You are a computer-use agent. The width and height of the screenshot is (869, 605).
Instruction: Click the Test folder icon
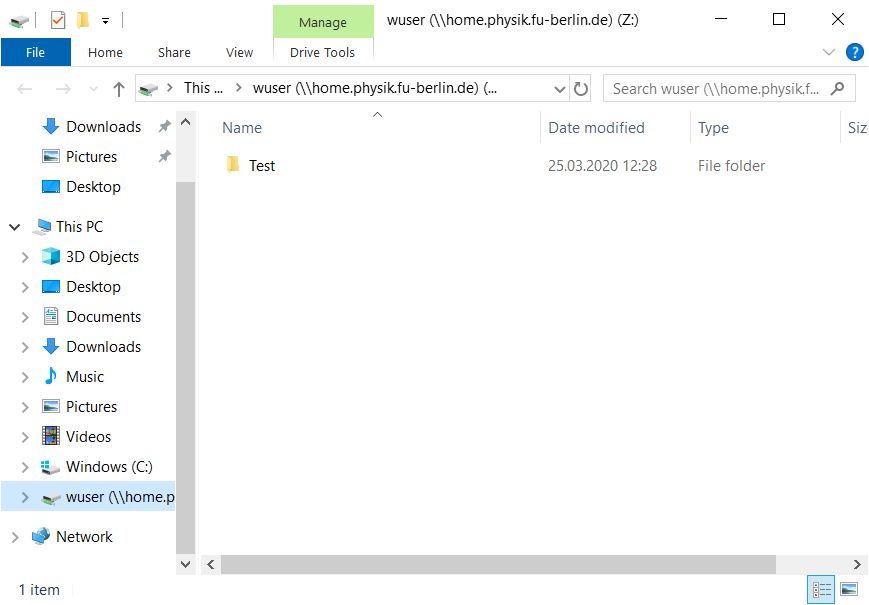233,165
